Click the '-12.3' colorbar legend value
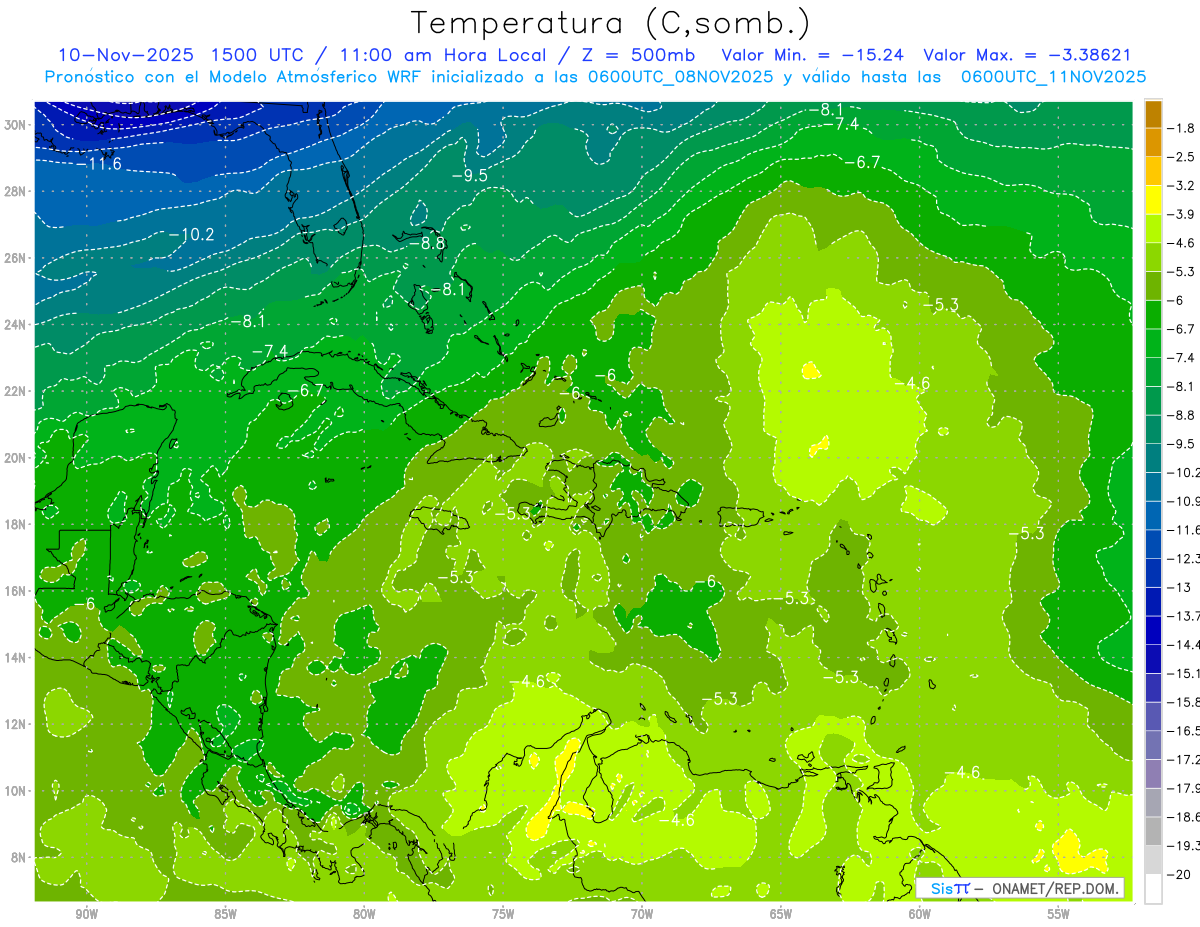The height and width of the screenshot is (927, 1200). coord(1184,558)
